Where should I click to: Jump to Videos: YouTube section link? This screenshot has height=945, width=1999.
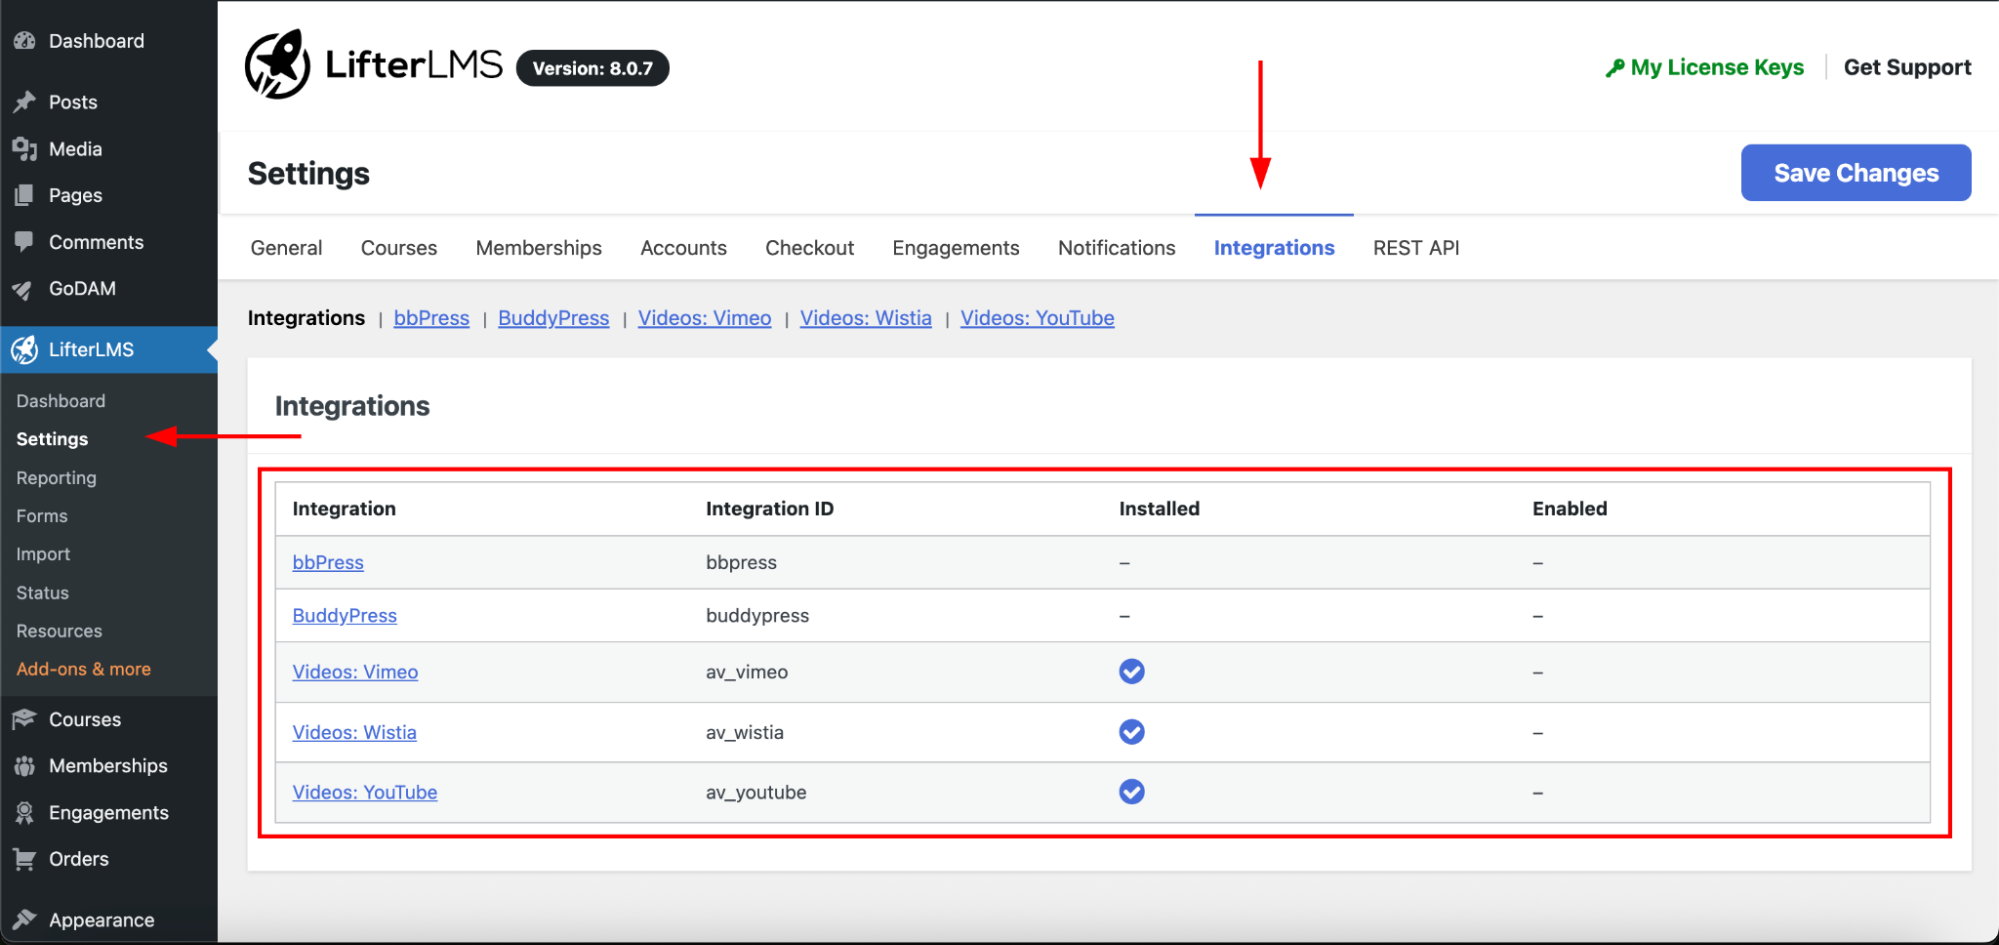pos(1037,318)
